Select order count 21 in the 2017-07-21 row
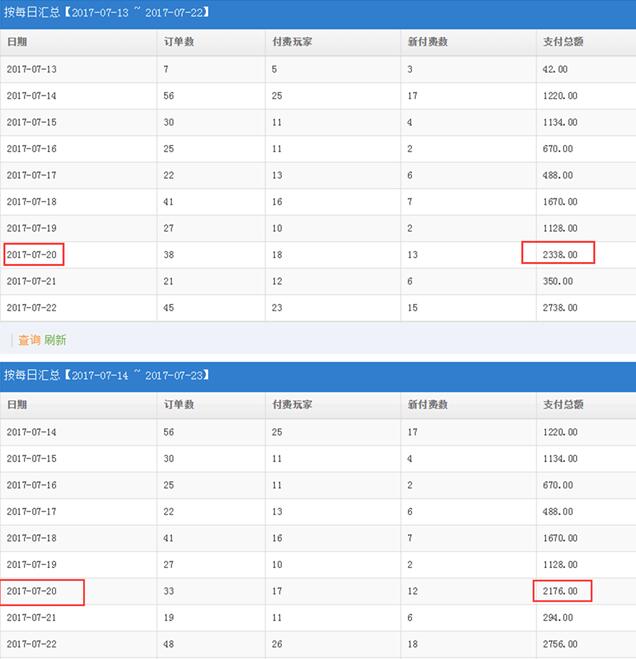This screenshot has height=659, width=636. click(x=169, y=281)
